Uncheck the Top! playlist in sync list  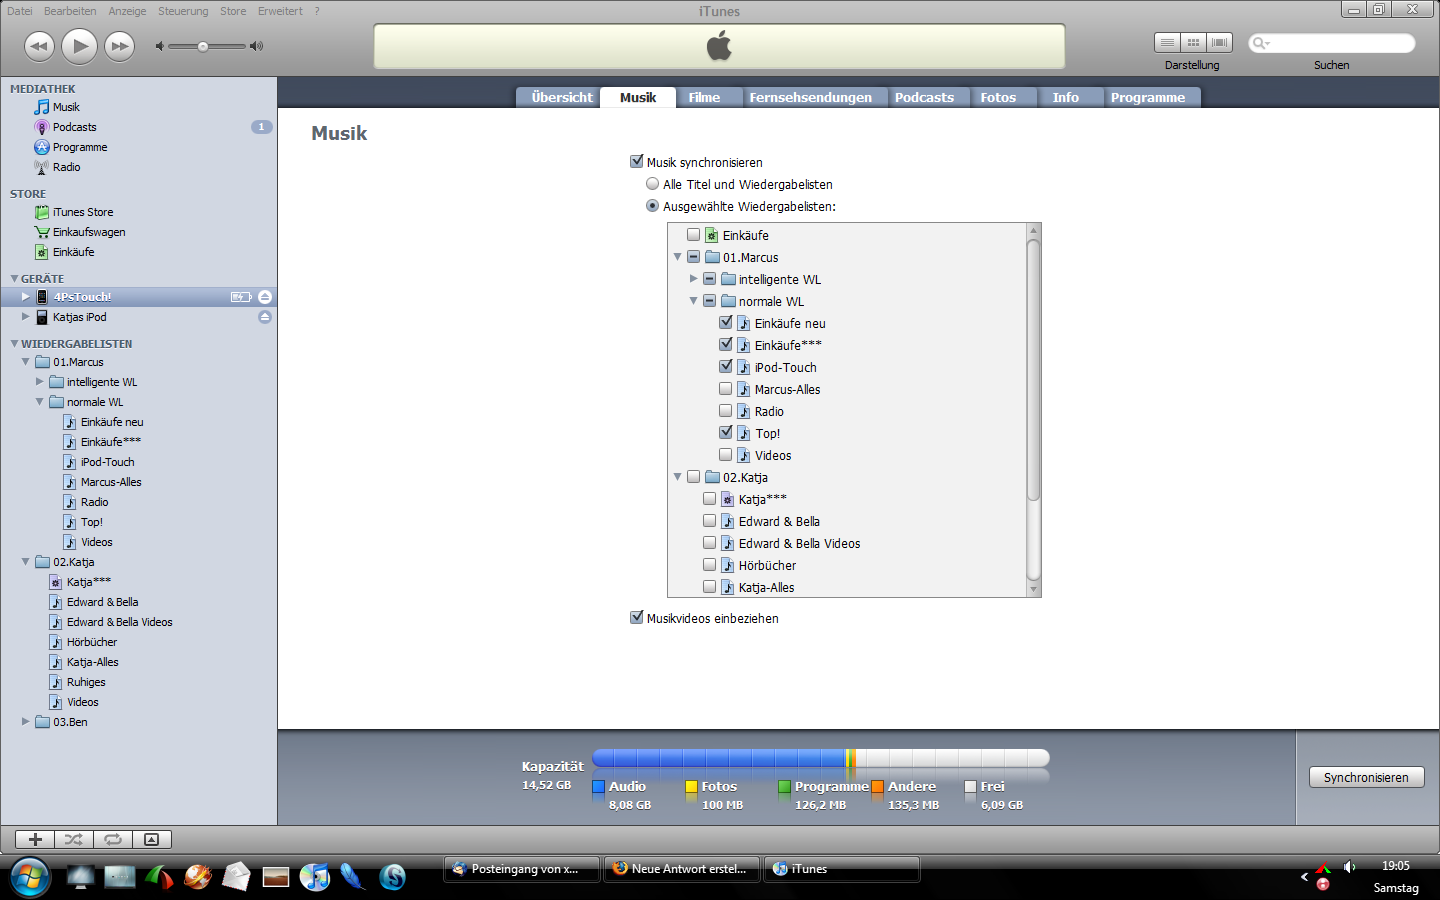point(726,432)
